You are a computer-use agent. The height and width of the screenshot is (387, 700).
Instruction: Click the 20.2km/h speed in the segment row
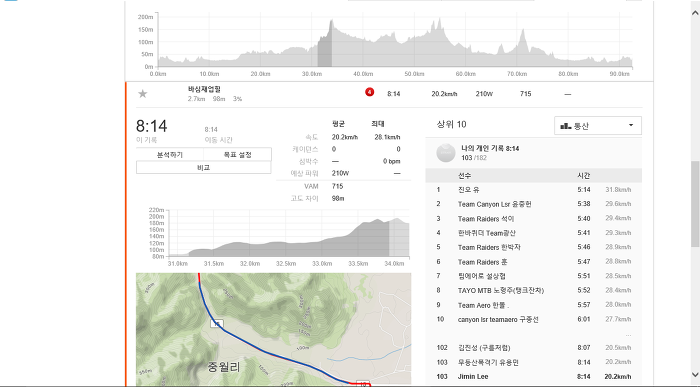pyautogui.click(x=444, y=94)
